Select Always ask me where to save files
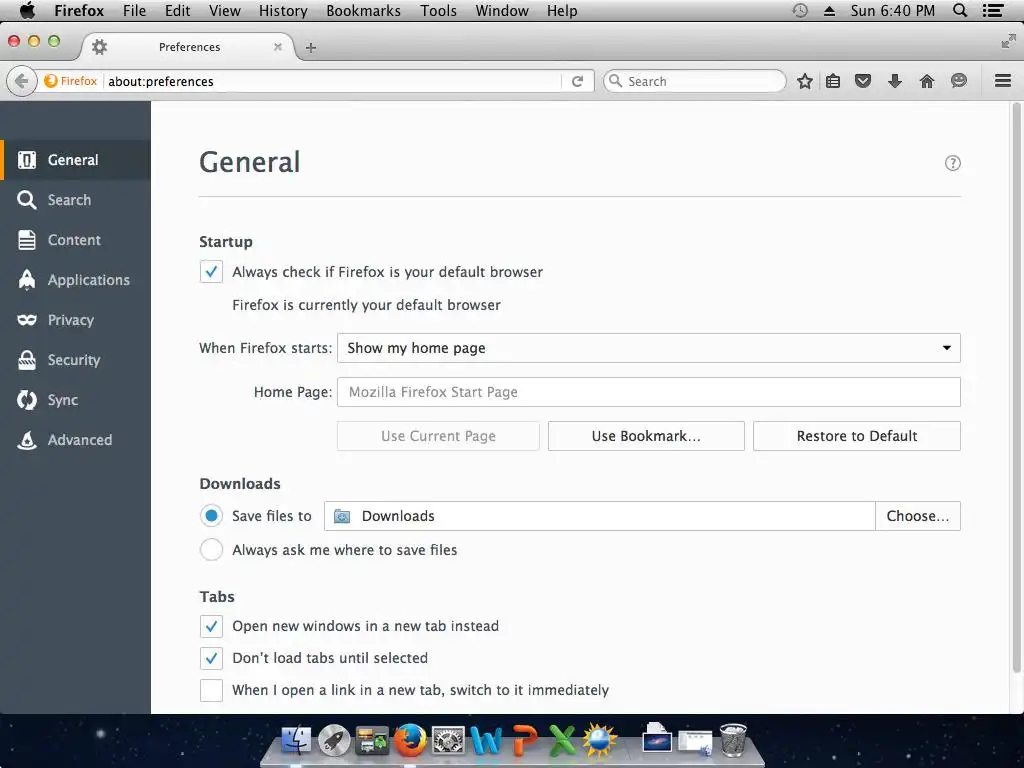Image resolution: width=1024 pixels, height=768 pixels. (x=211, y=550)
